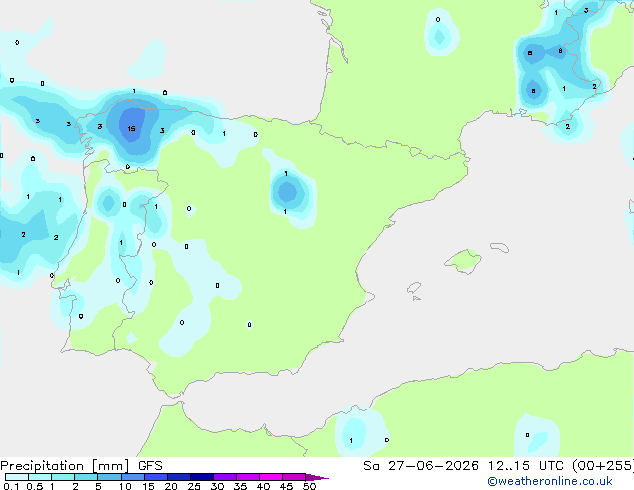The width and height of the screenshot is (634, 490).
Task: Select the 30–35 mm purple legend swatch
Action: (224, 477)
